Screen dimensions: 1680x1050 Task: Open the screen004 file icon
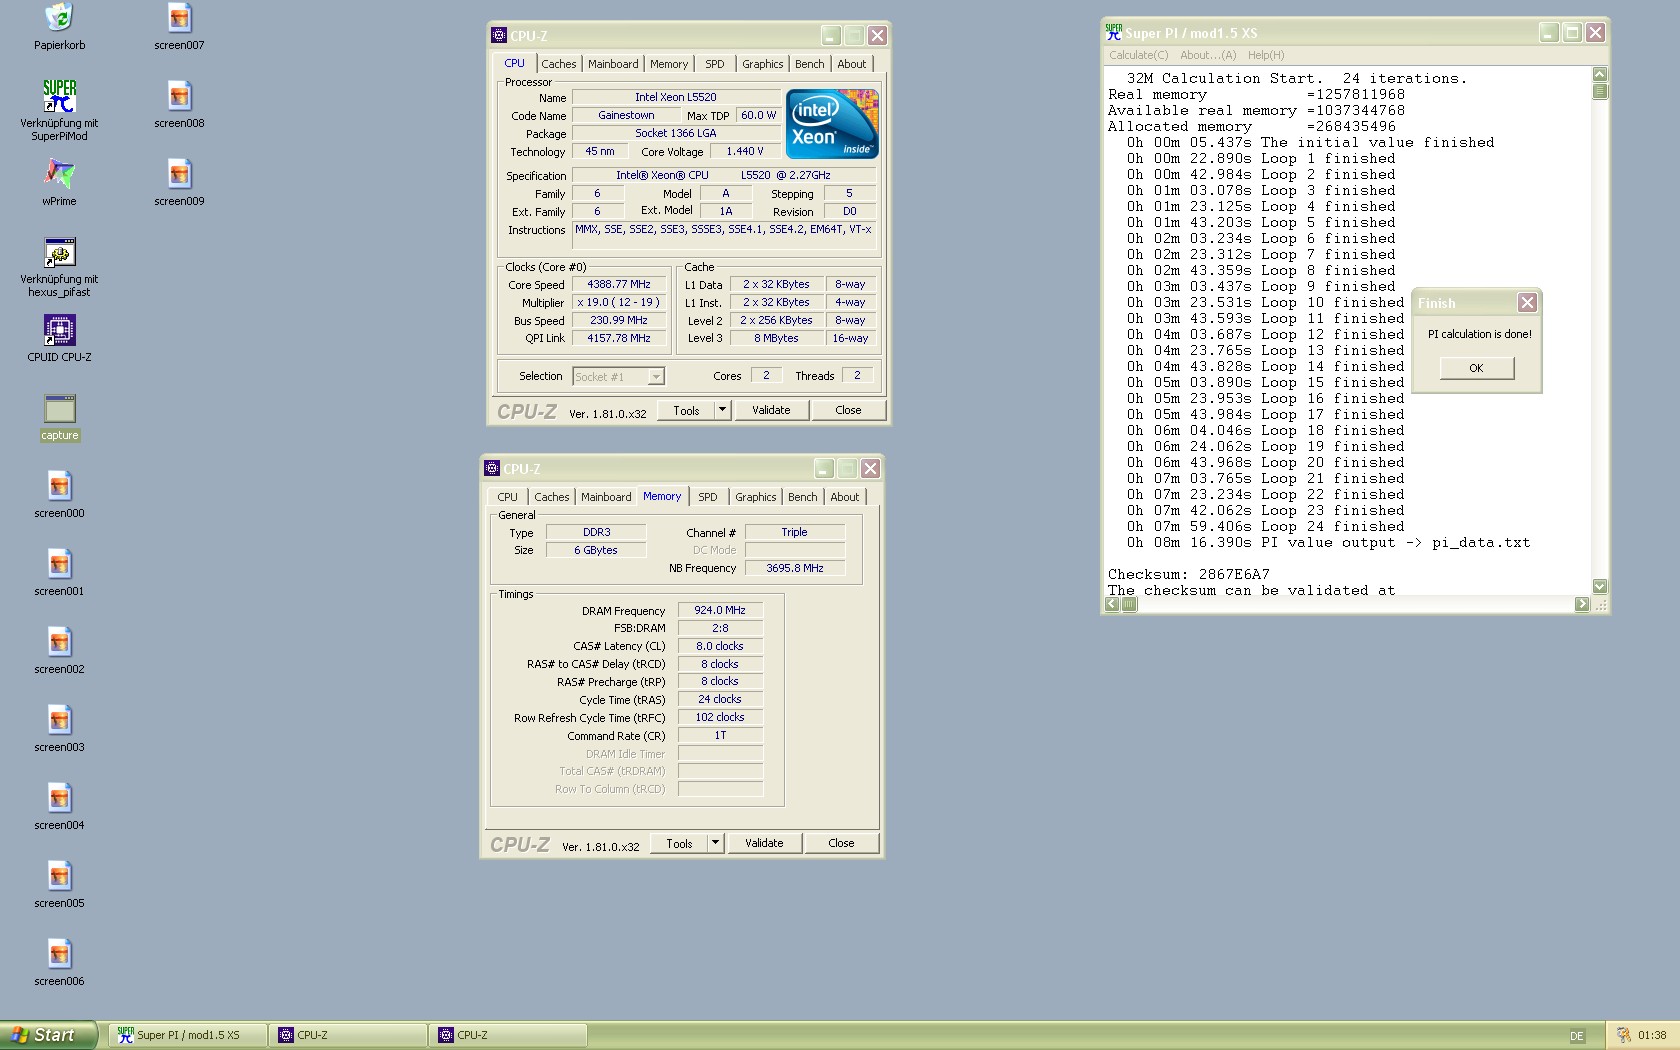tap(59, 799)
